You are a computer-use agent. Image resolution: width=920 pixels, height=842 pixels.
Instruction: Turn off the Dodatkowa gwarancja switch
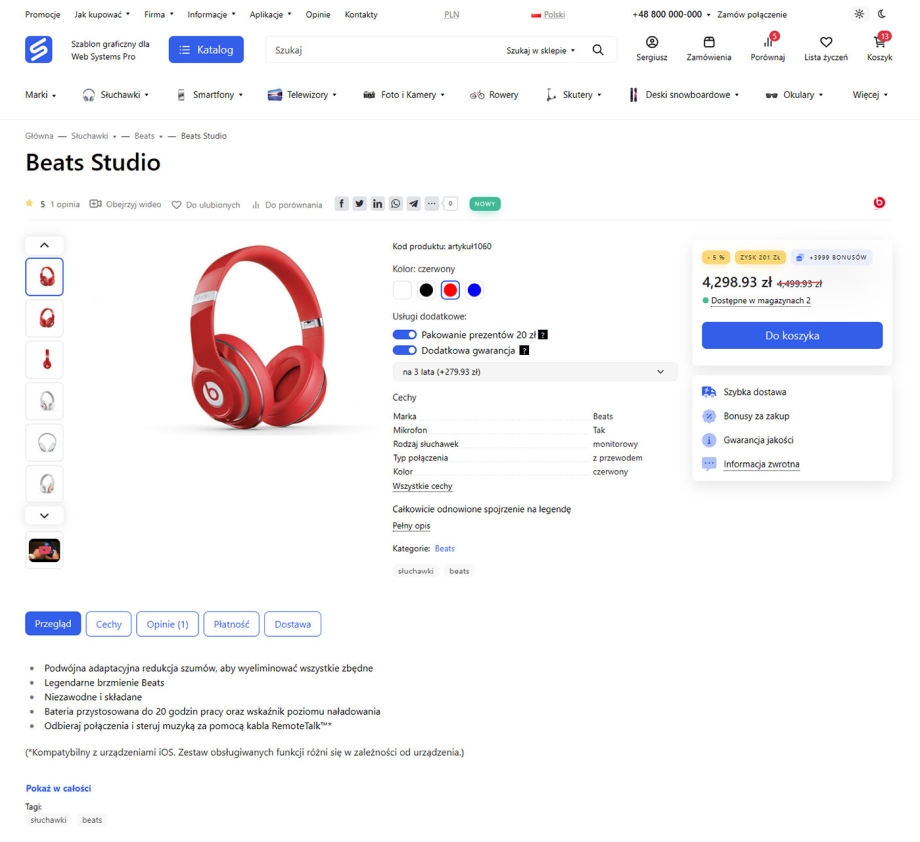point(404,350)
